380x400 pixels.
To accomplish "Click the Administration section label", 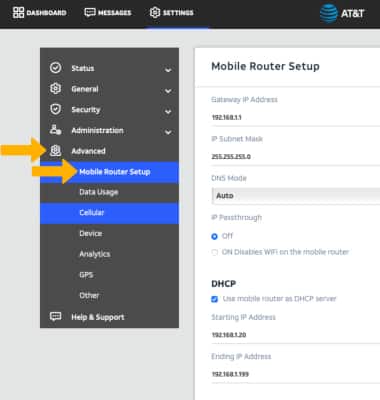I will pyautogui.click(x=97, y=130).
